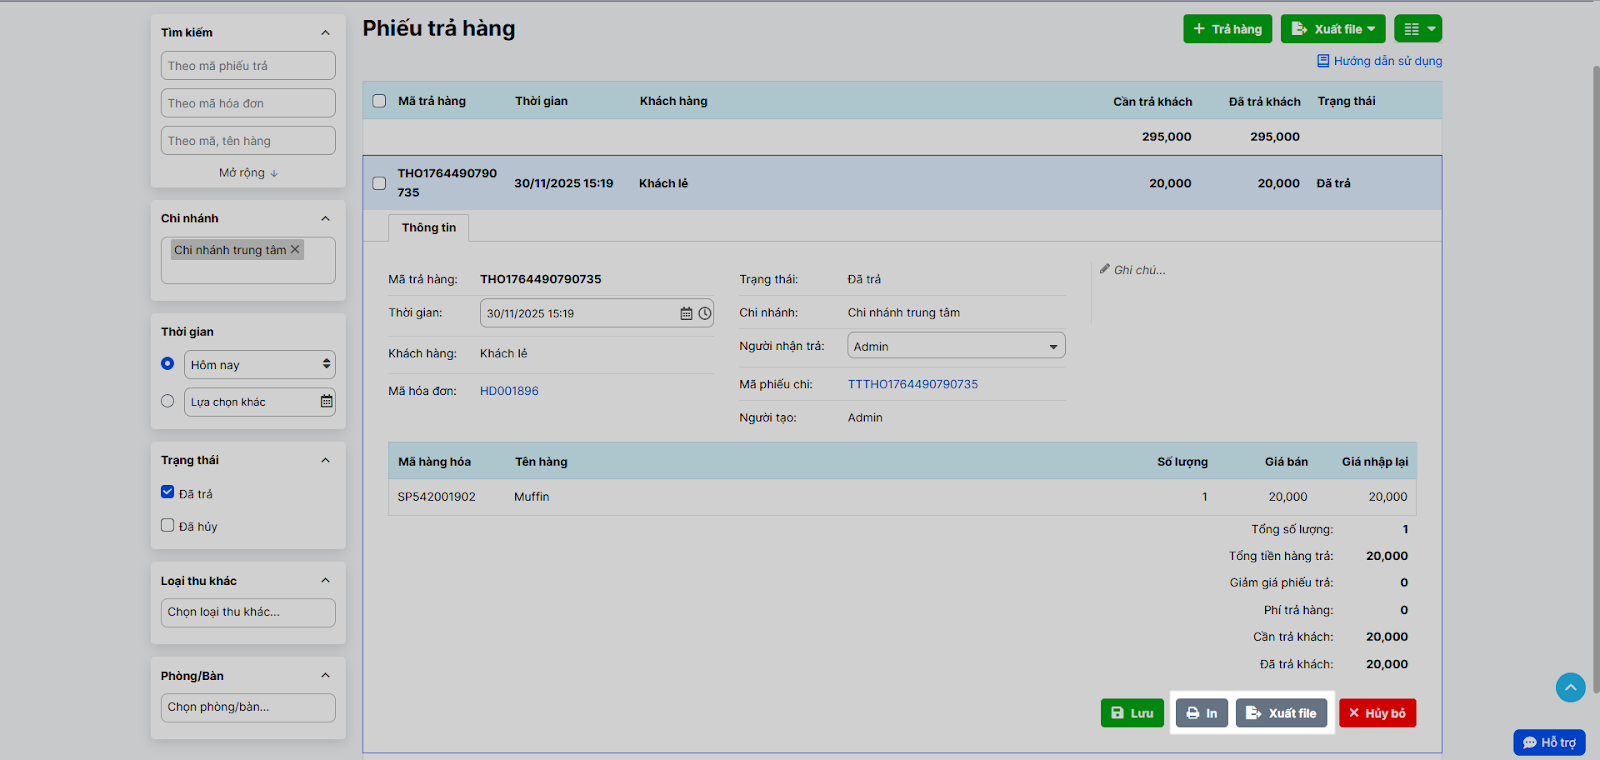Enable the Đã hủy status checkbox
1600x760 pixels.
click(x=168, y=526)
